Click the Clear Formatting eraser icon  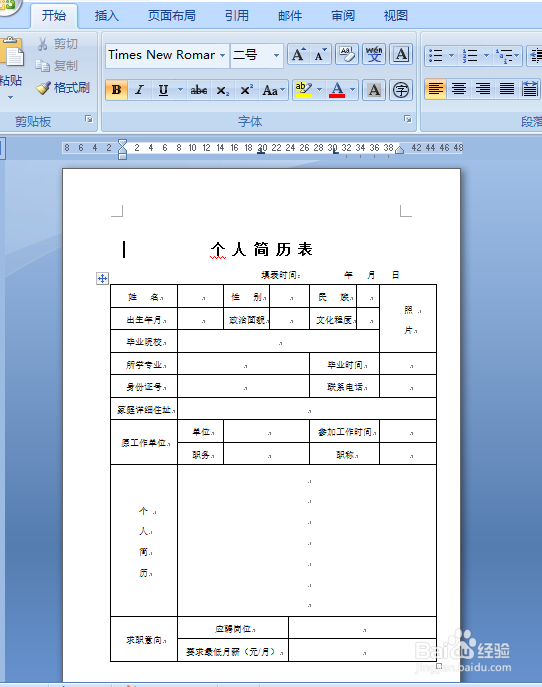(x=347, y=55)
